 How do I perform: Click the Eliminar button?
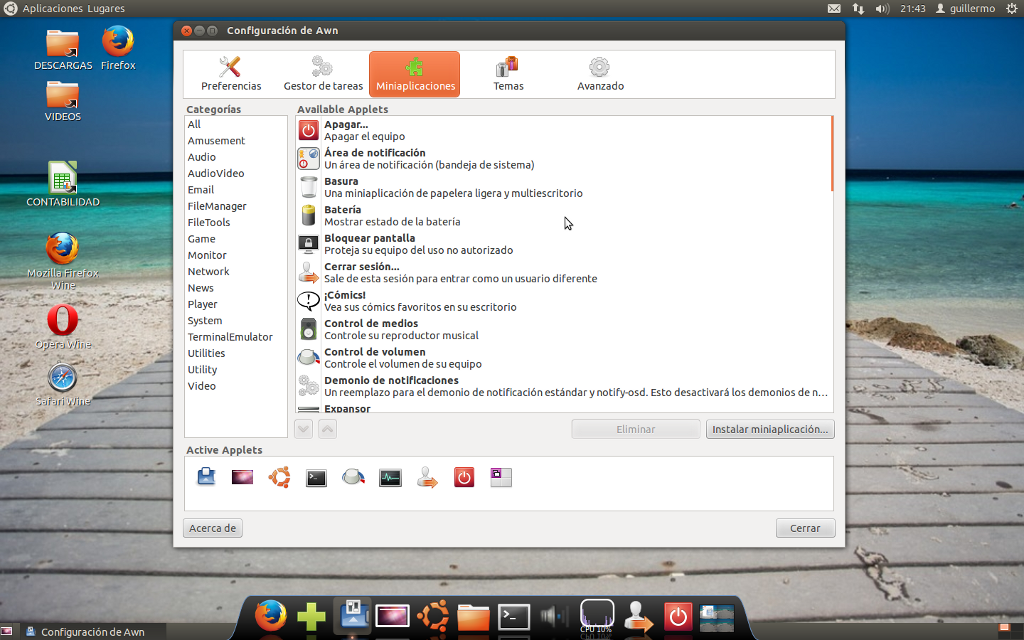coord(635,429)
